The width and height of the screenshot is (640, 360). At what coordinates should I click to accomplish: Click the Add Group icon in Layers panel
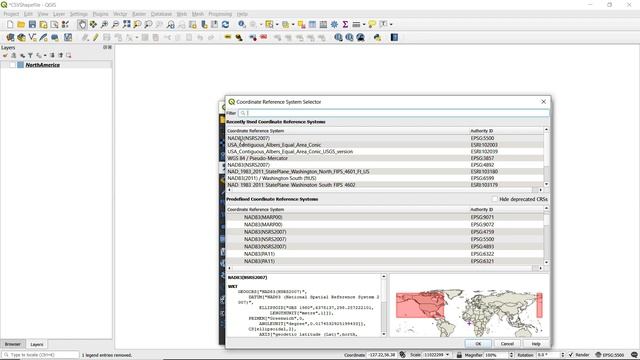tap(13, 55)
